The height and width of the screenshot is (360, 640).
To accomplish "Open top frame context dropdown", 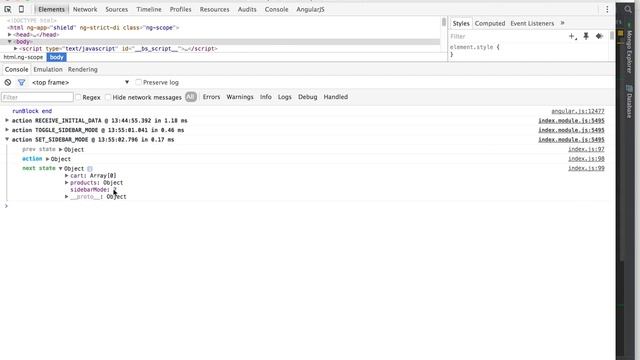I will click(x=80, y=82).
